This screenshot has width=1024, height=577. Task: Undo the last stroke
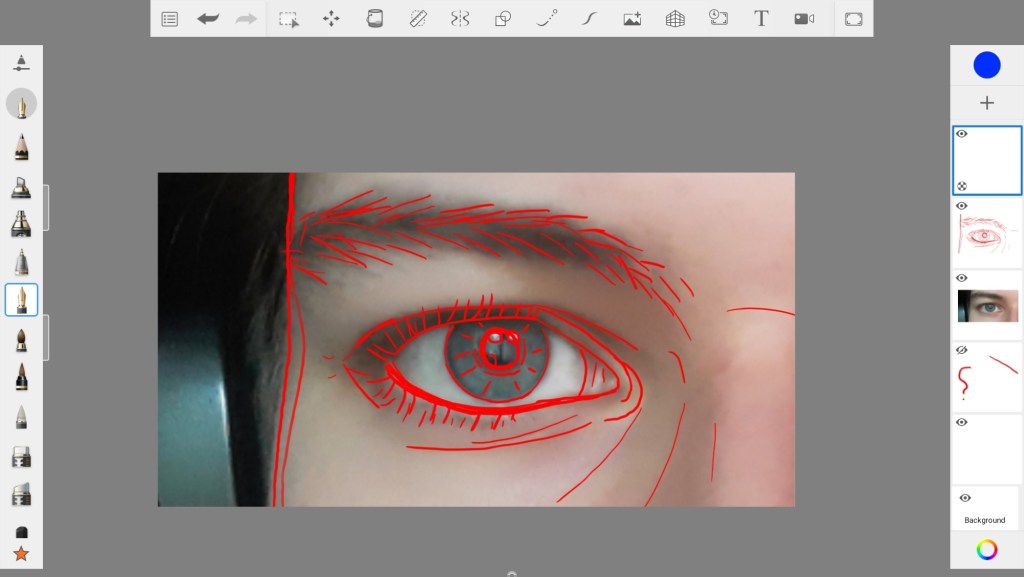208,19
